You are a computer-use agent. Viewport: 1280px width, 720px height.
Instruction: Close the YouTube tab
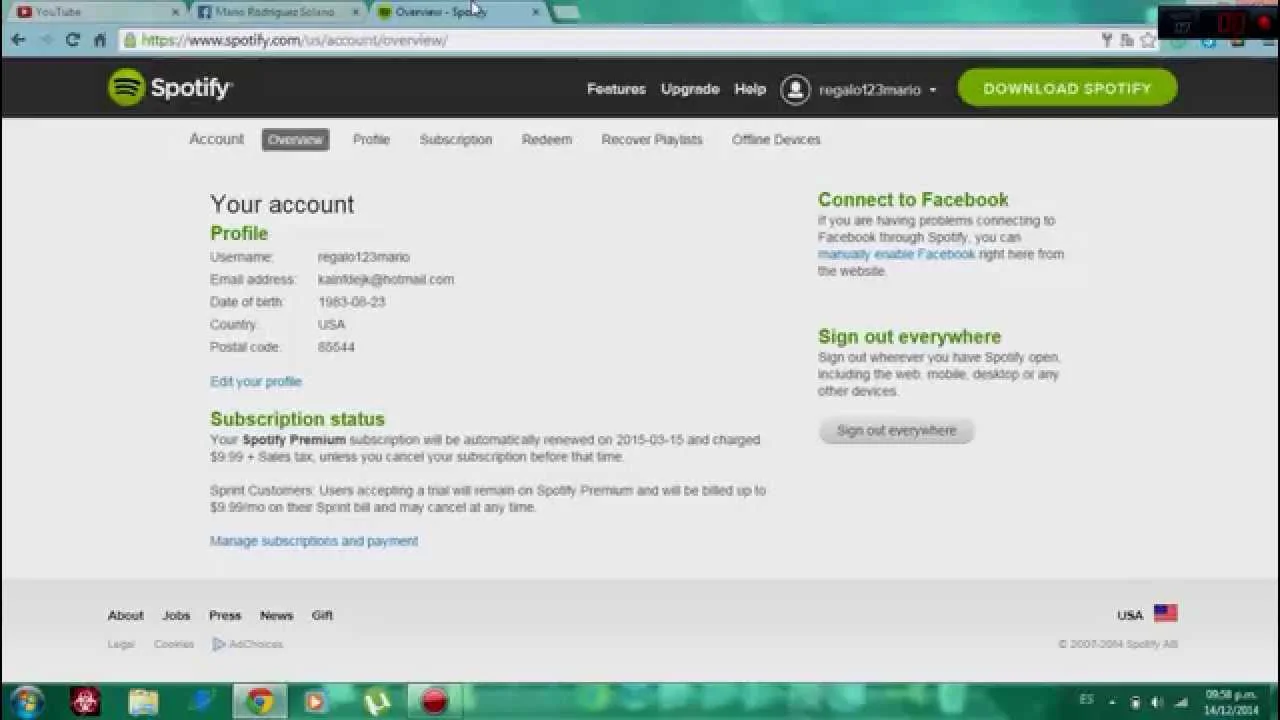point(175,12)
